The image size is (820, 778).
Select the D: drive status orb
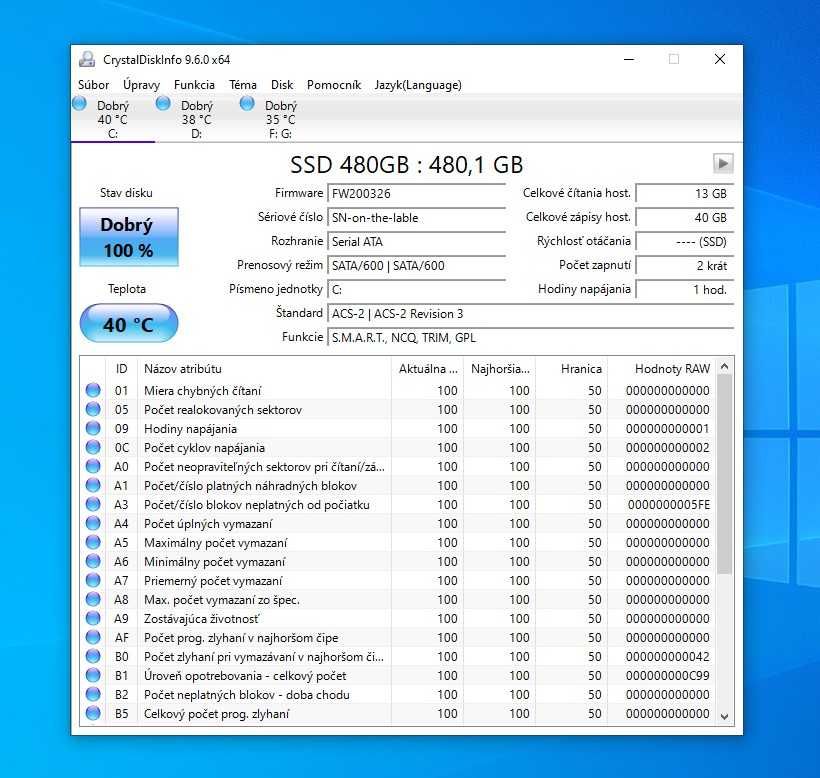point(163,104)
